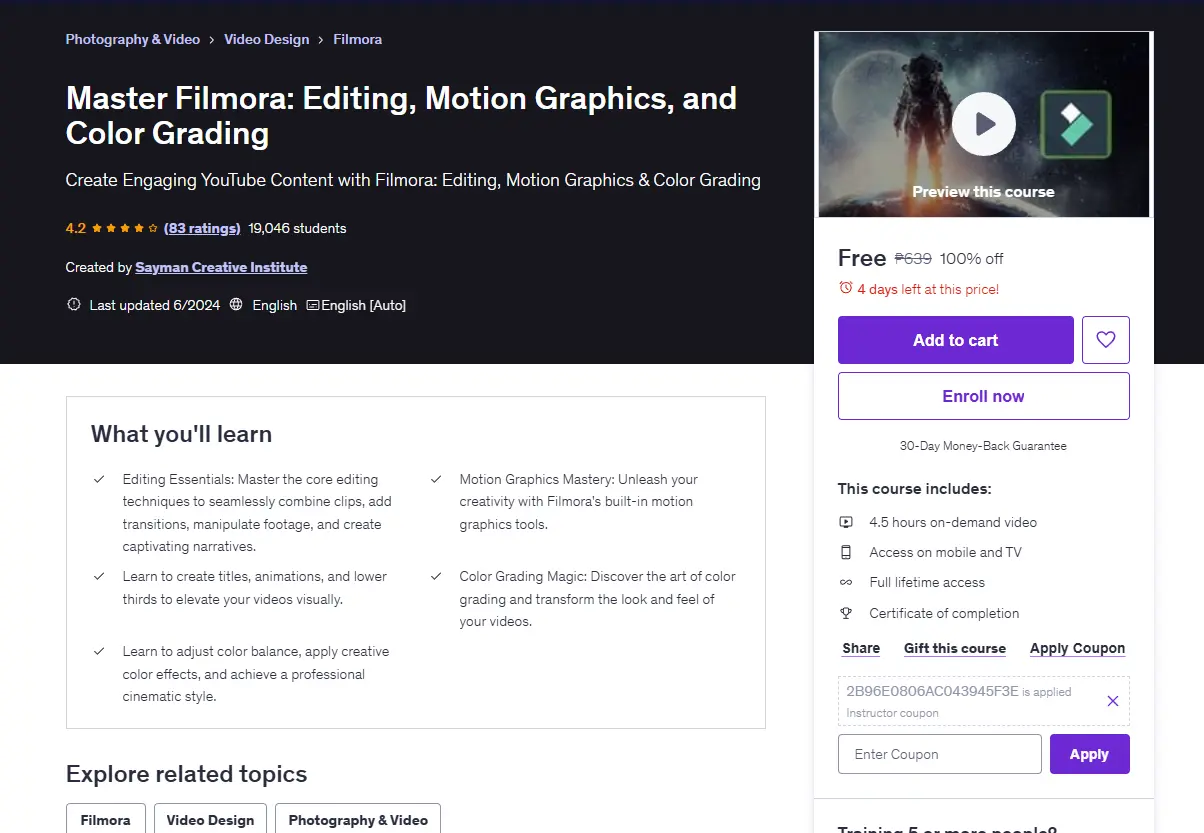
Task: Click checkmark beside Motion Graphics Mastery
Action: click(x=436, y=479)
